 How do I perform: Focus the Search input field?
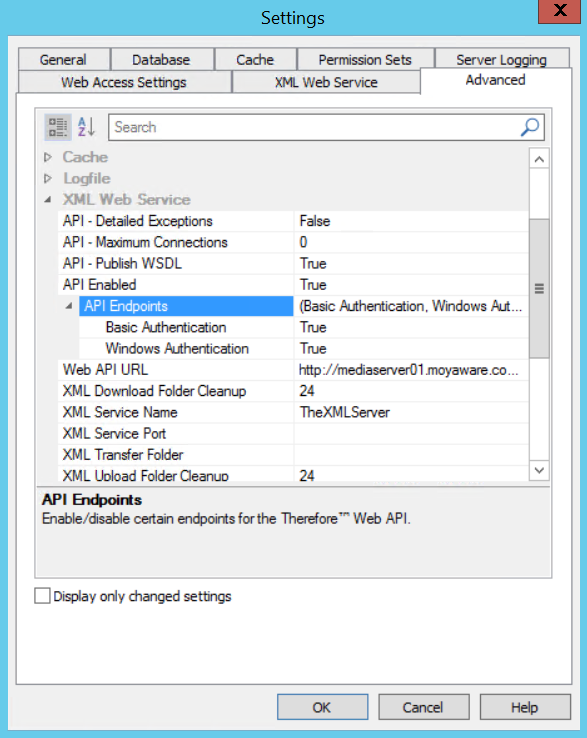[315, 127]
